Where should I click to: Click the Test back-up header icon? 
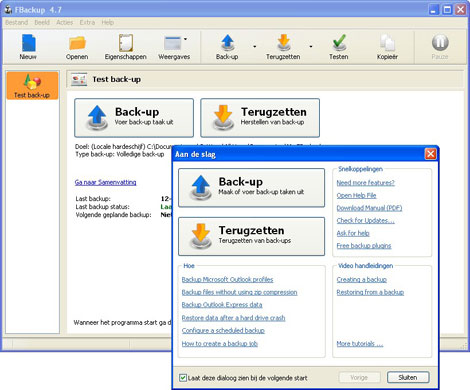79,79
